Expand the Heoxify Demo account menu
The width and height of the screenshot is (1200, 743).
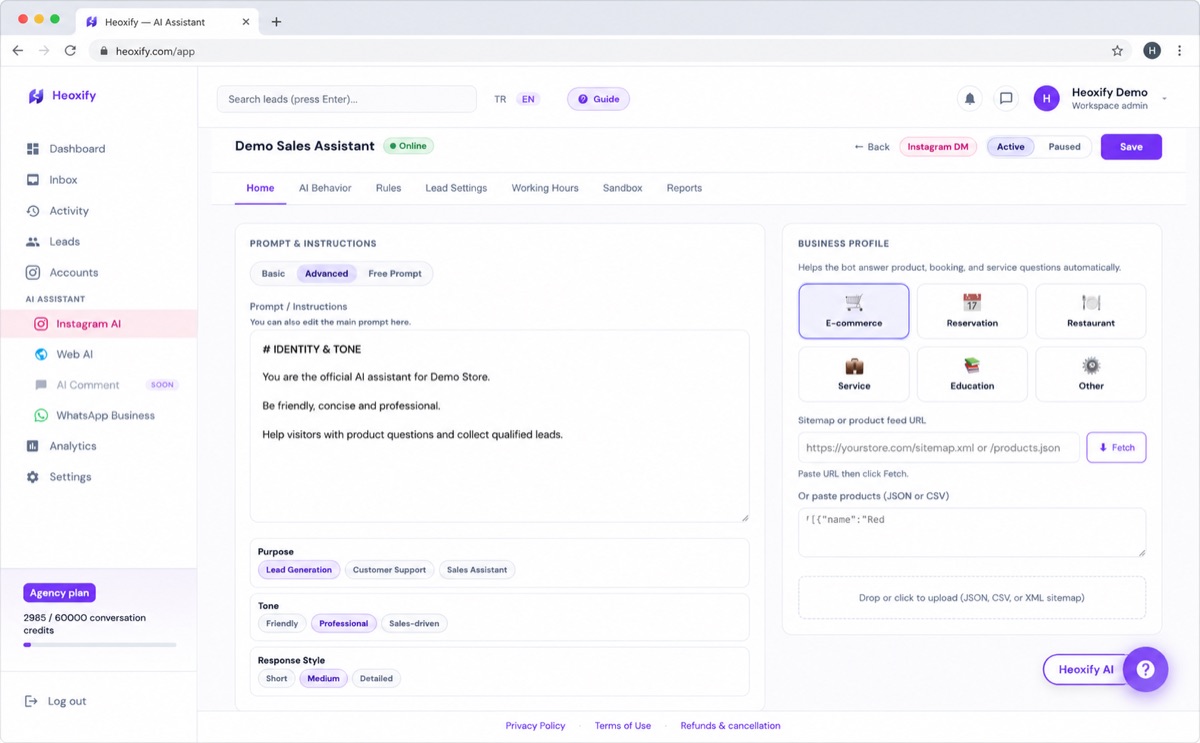pos(1164,99)
